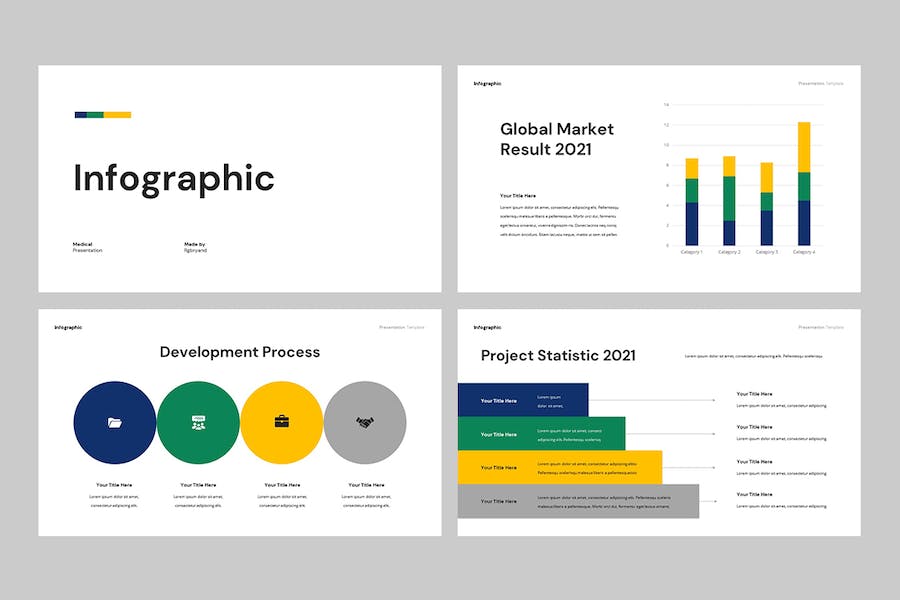Select the "Development Process" heading

[240, 352]
